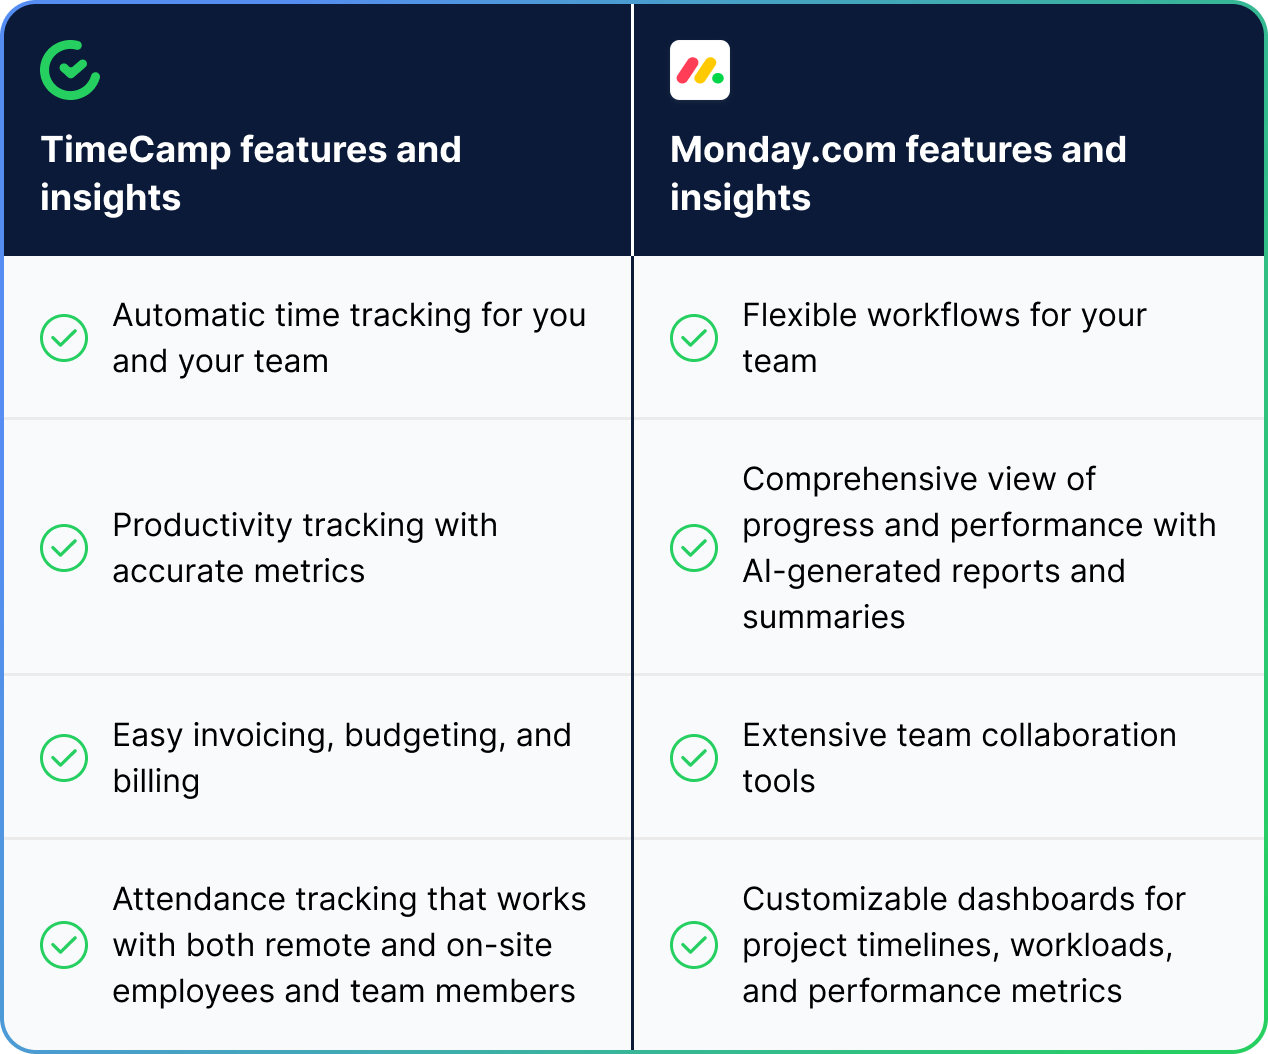This screenshot has width=1268, height=1054.
Task: Click checkmark beside Extensive team collaboration tools
Action: tap(694, 758)
